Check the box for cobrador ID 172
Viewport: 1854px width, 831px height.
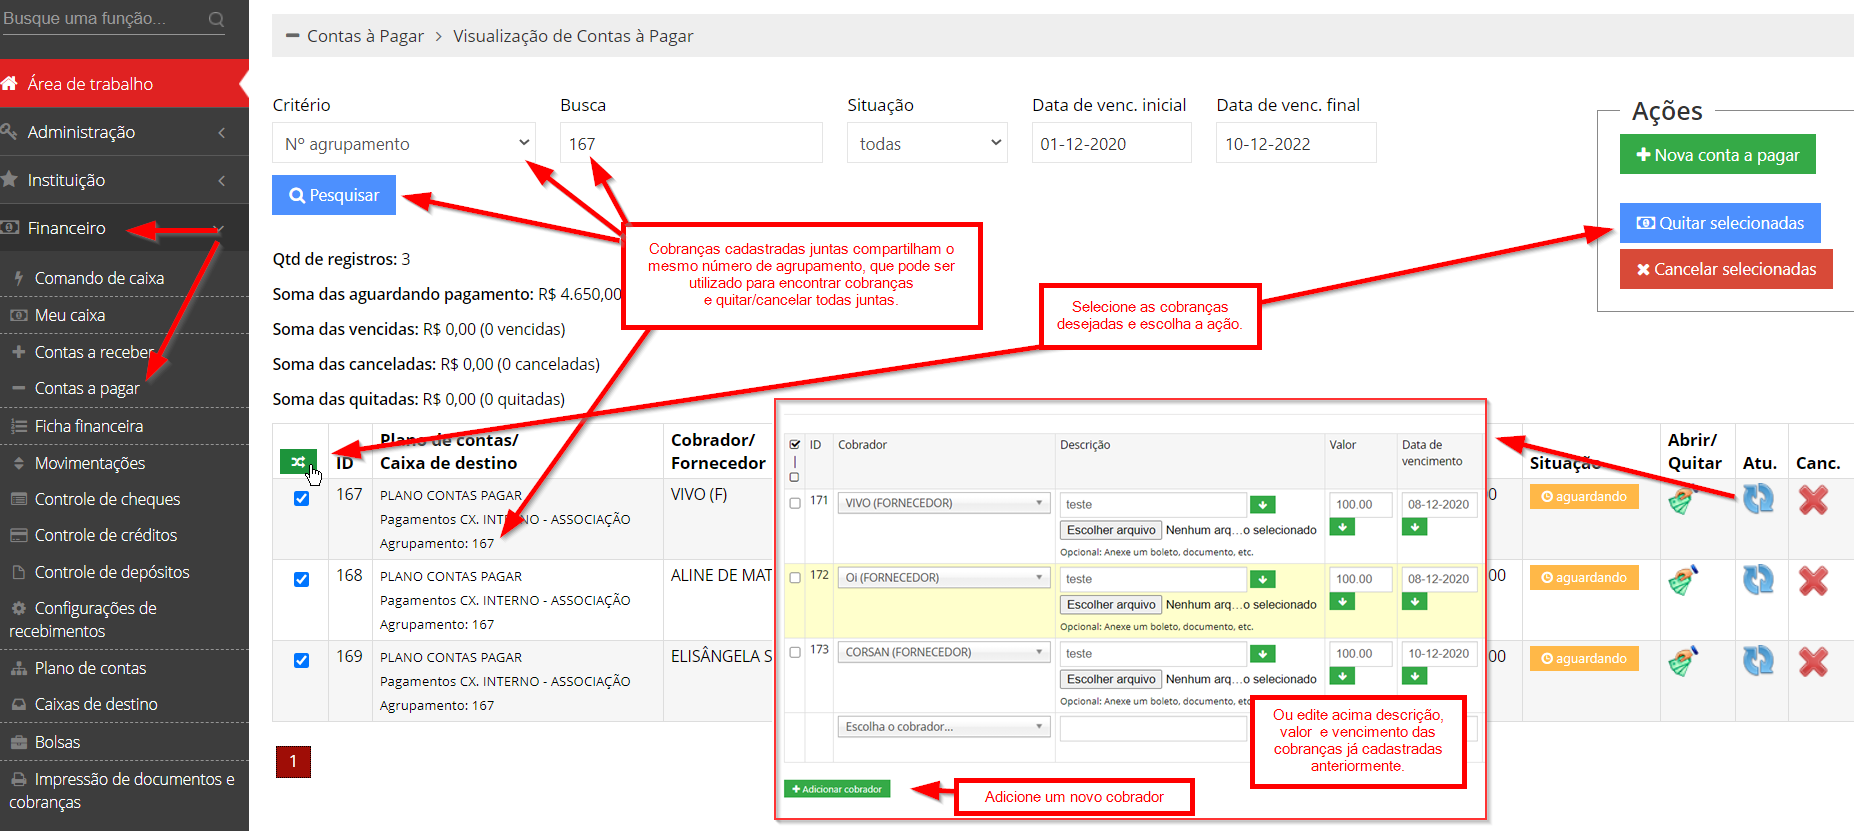click(x=795, y=577)
